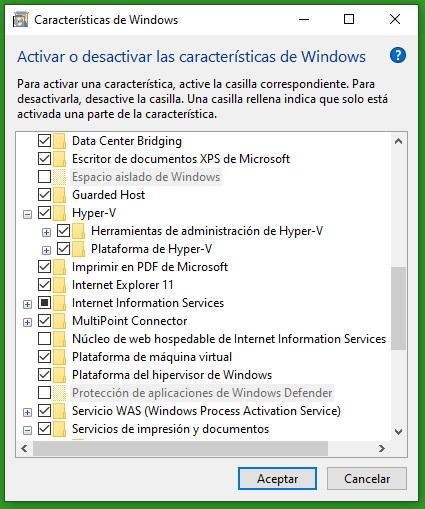Image resolution: width=425 pixels, height=509 pixels.
Task: Click the folder icon beside Imprimir en PDF de Microsoft
Action: [x=60, y=267]
